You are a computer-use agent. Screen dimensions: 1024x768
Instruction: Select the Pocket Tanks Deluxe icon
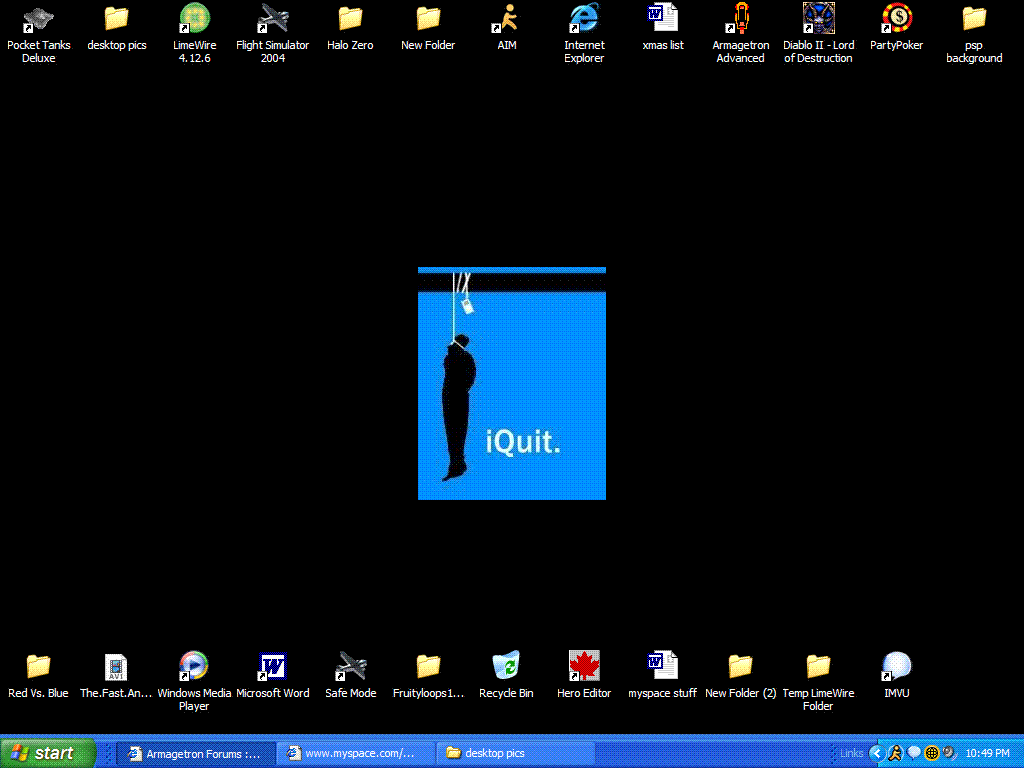pos(38,19)
